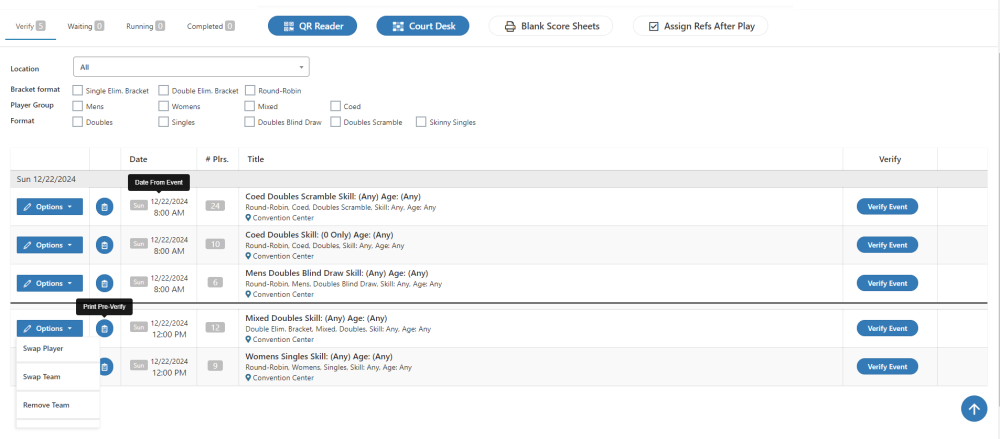Click print icon for Womens Singles event

(x=104, y=366)
